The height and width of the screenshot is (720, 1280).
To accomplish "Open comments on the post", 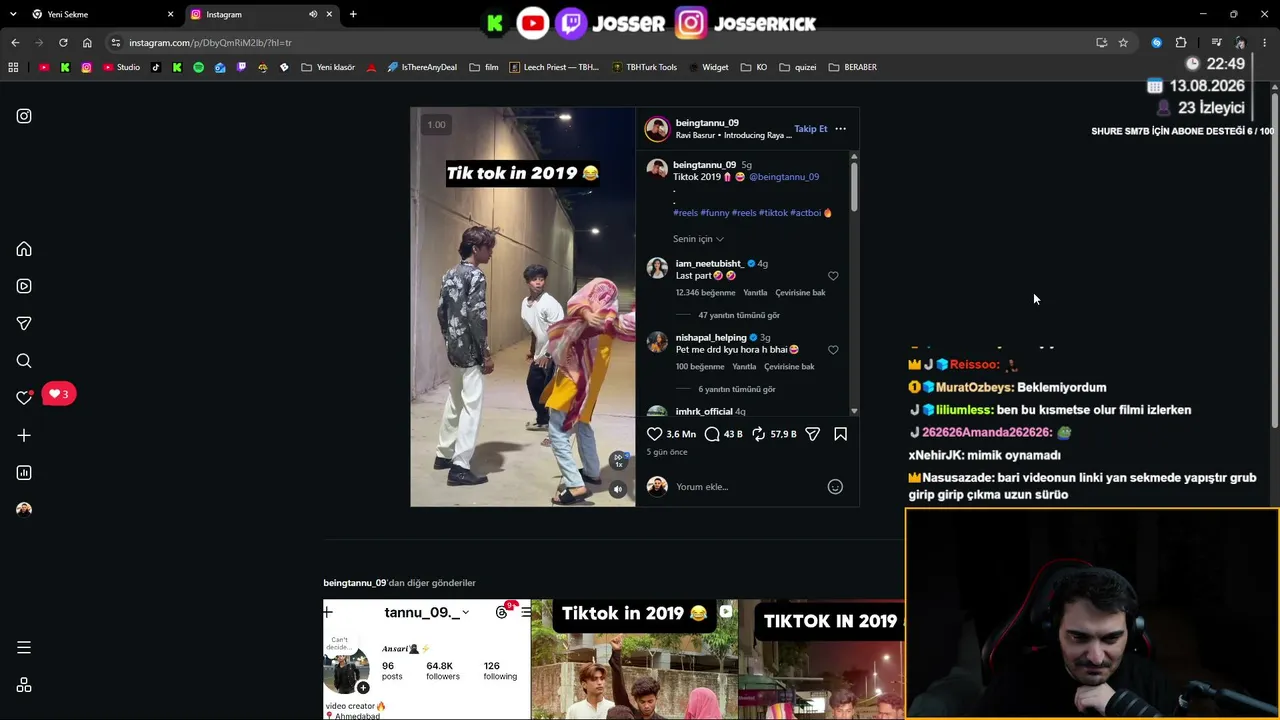I will [712, 434].
